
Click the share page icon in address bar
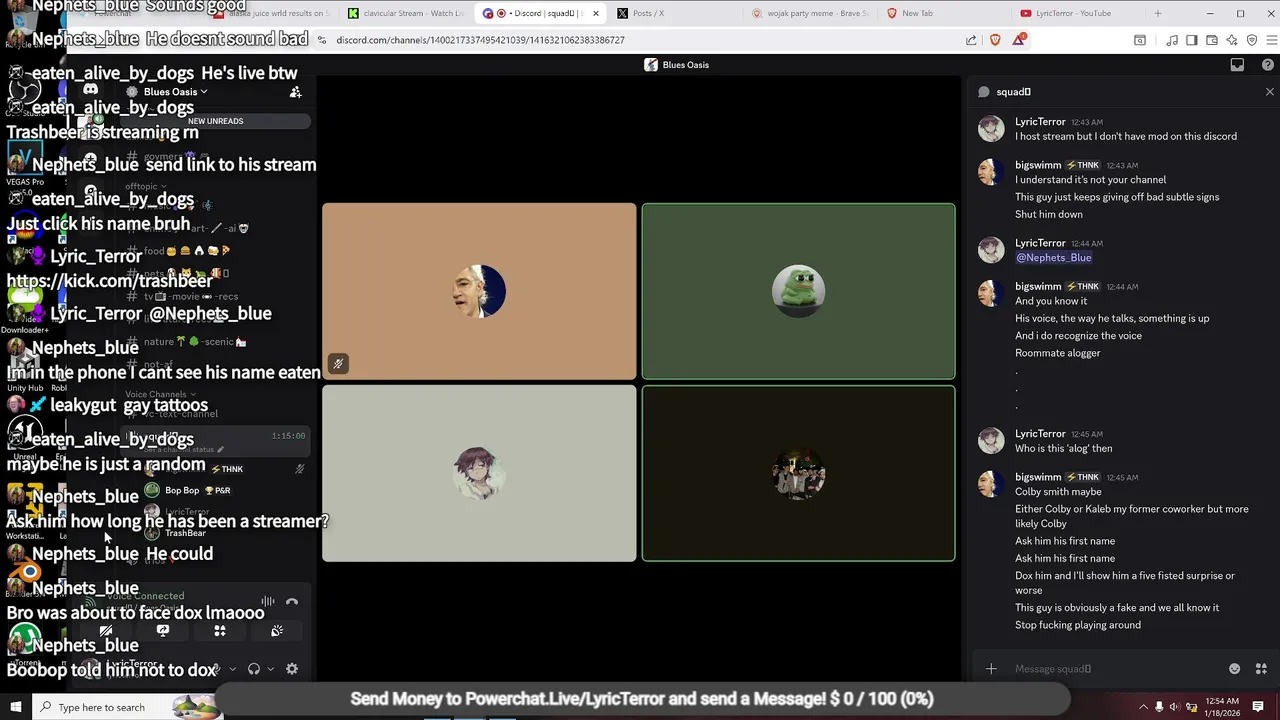pos(971,40)
